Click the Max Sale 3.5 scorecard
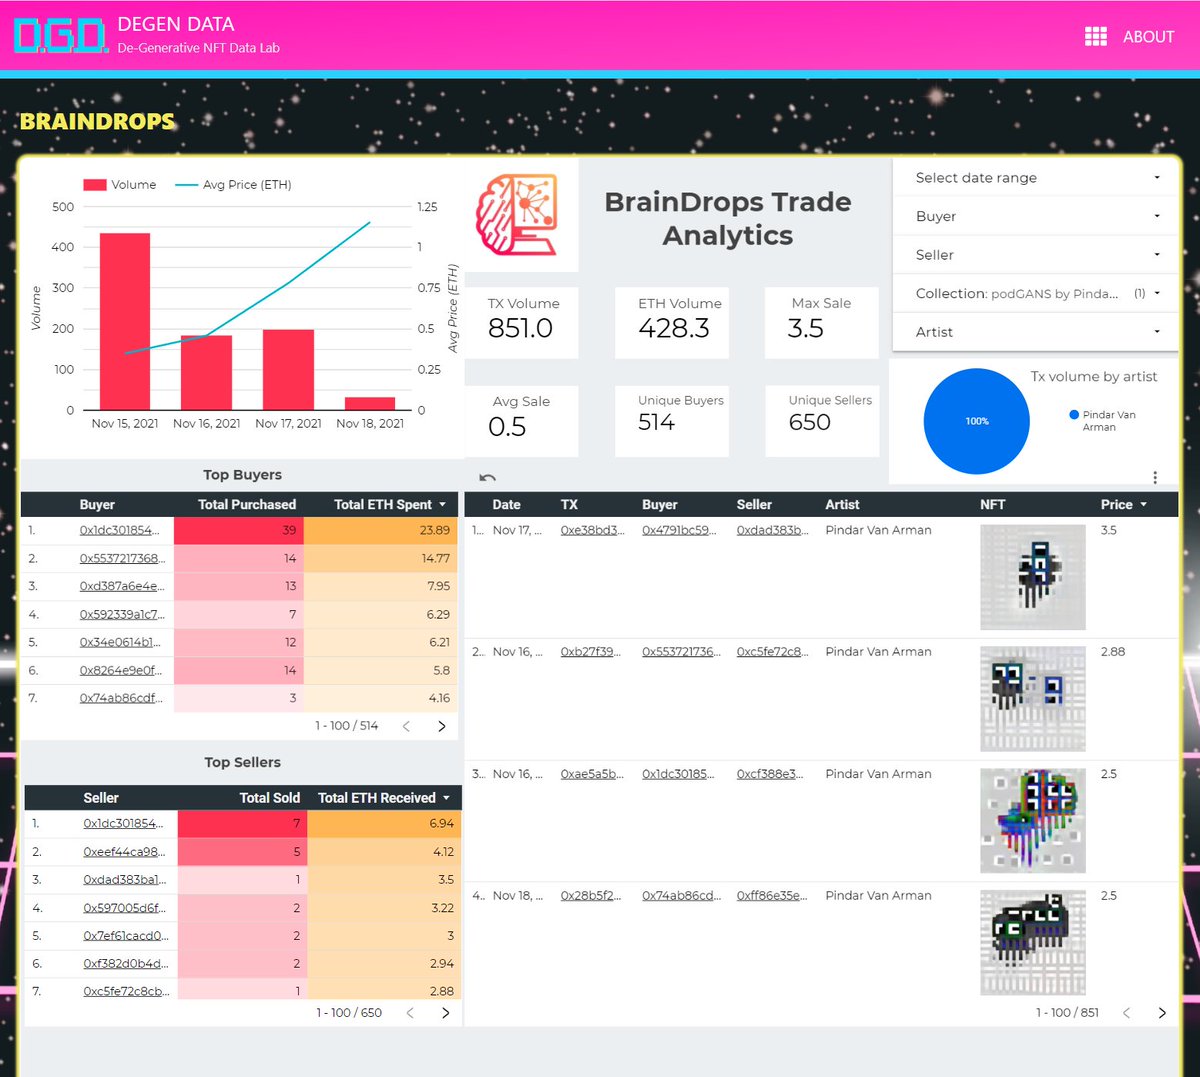The height and width of the screenshot is (1077, 1200). click(822, 322)
